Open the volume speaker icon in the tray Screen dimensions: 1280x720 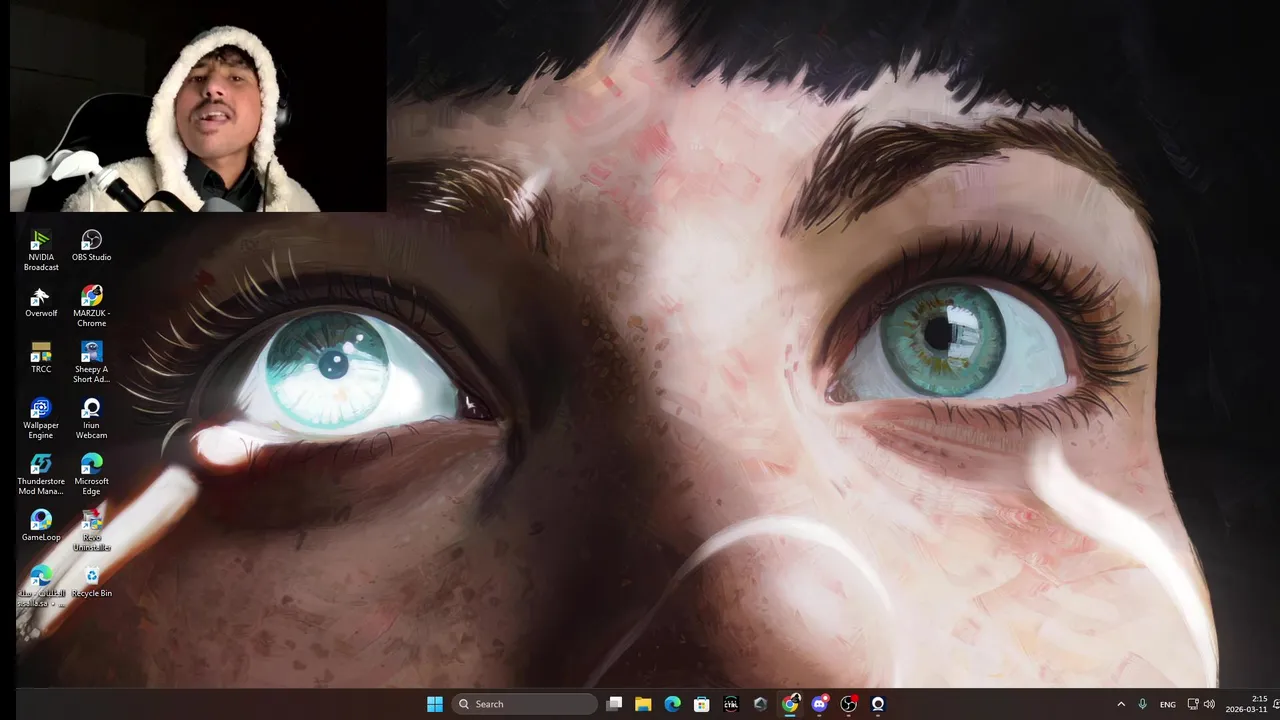click(1209, 704)
